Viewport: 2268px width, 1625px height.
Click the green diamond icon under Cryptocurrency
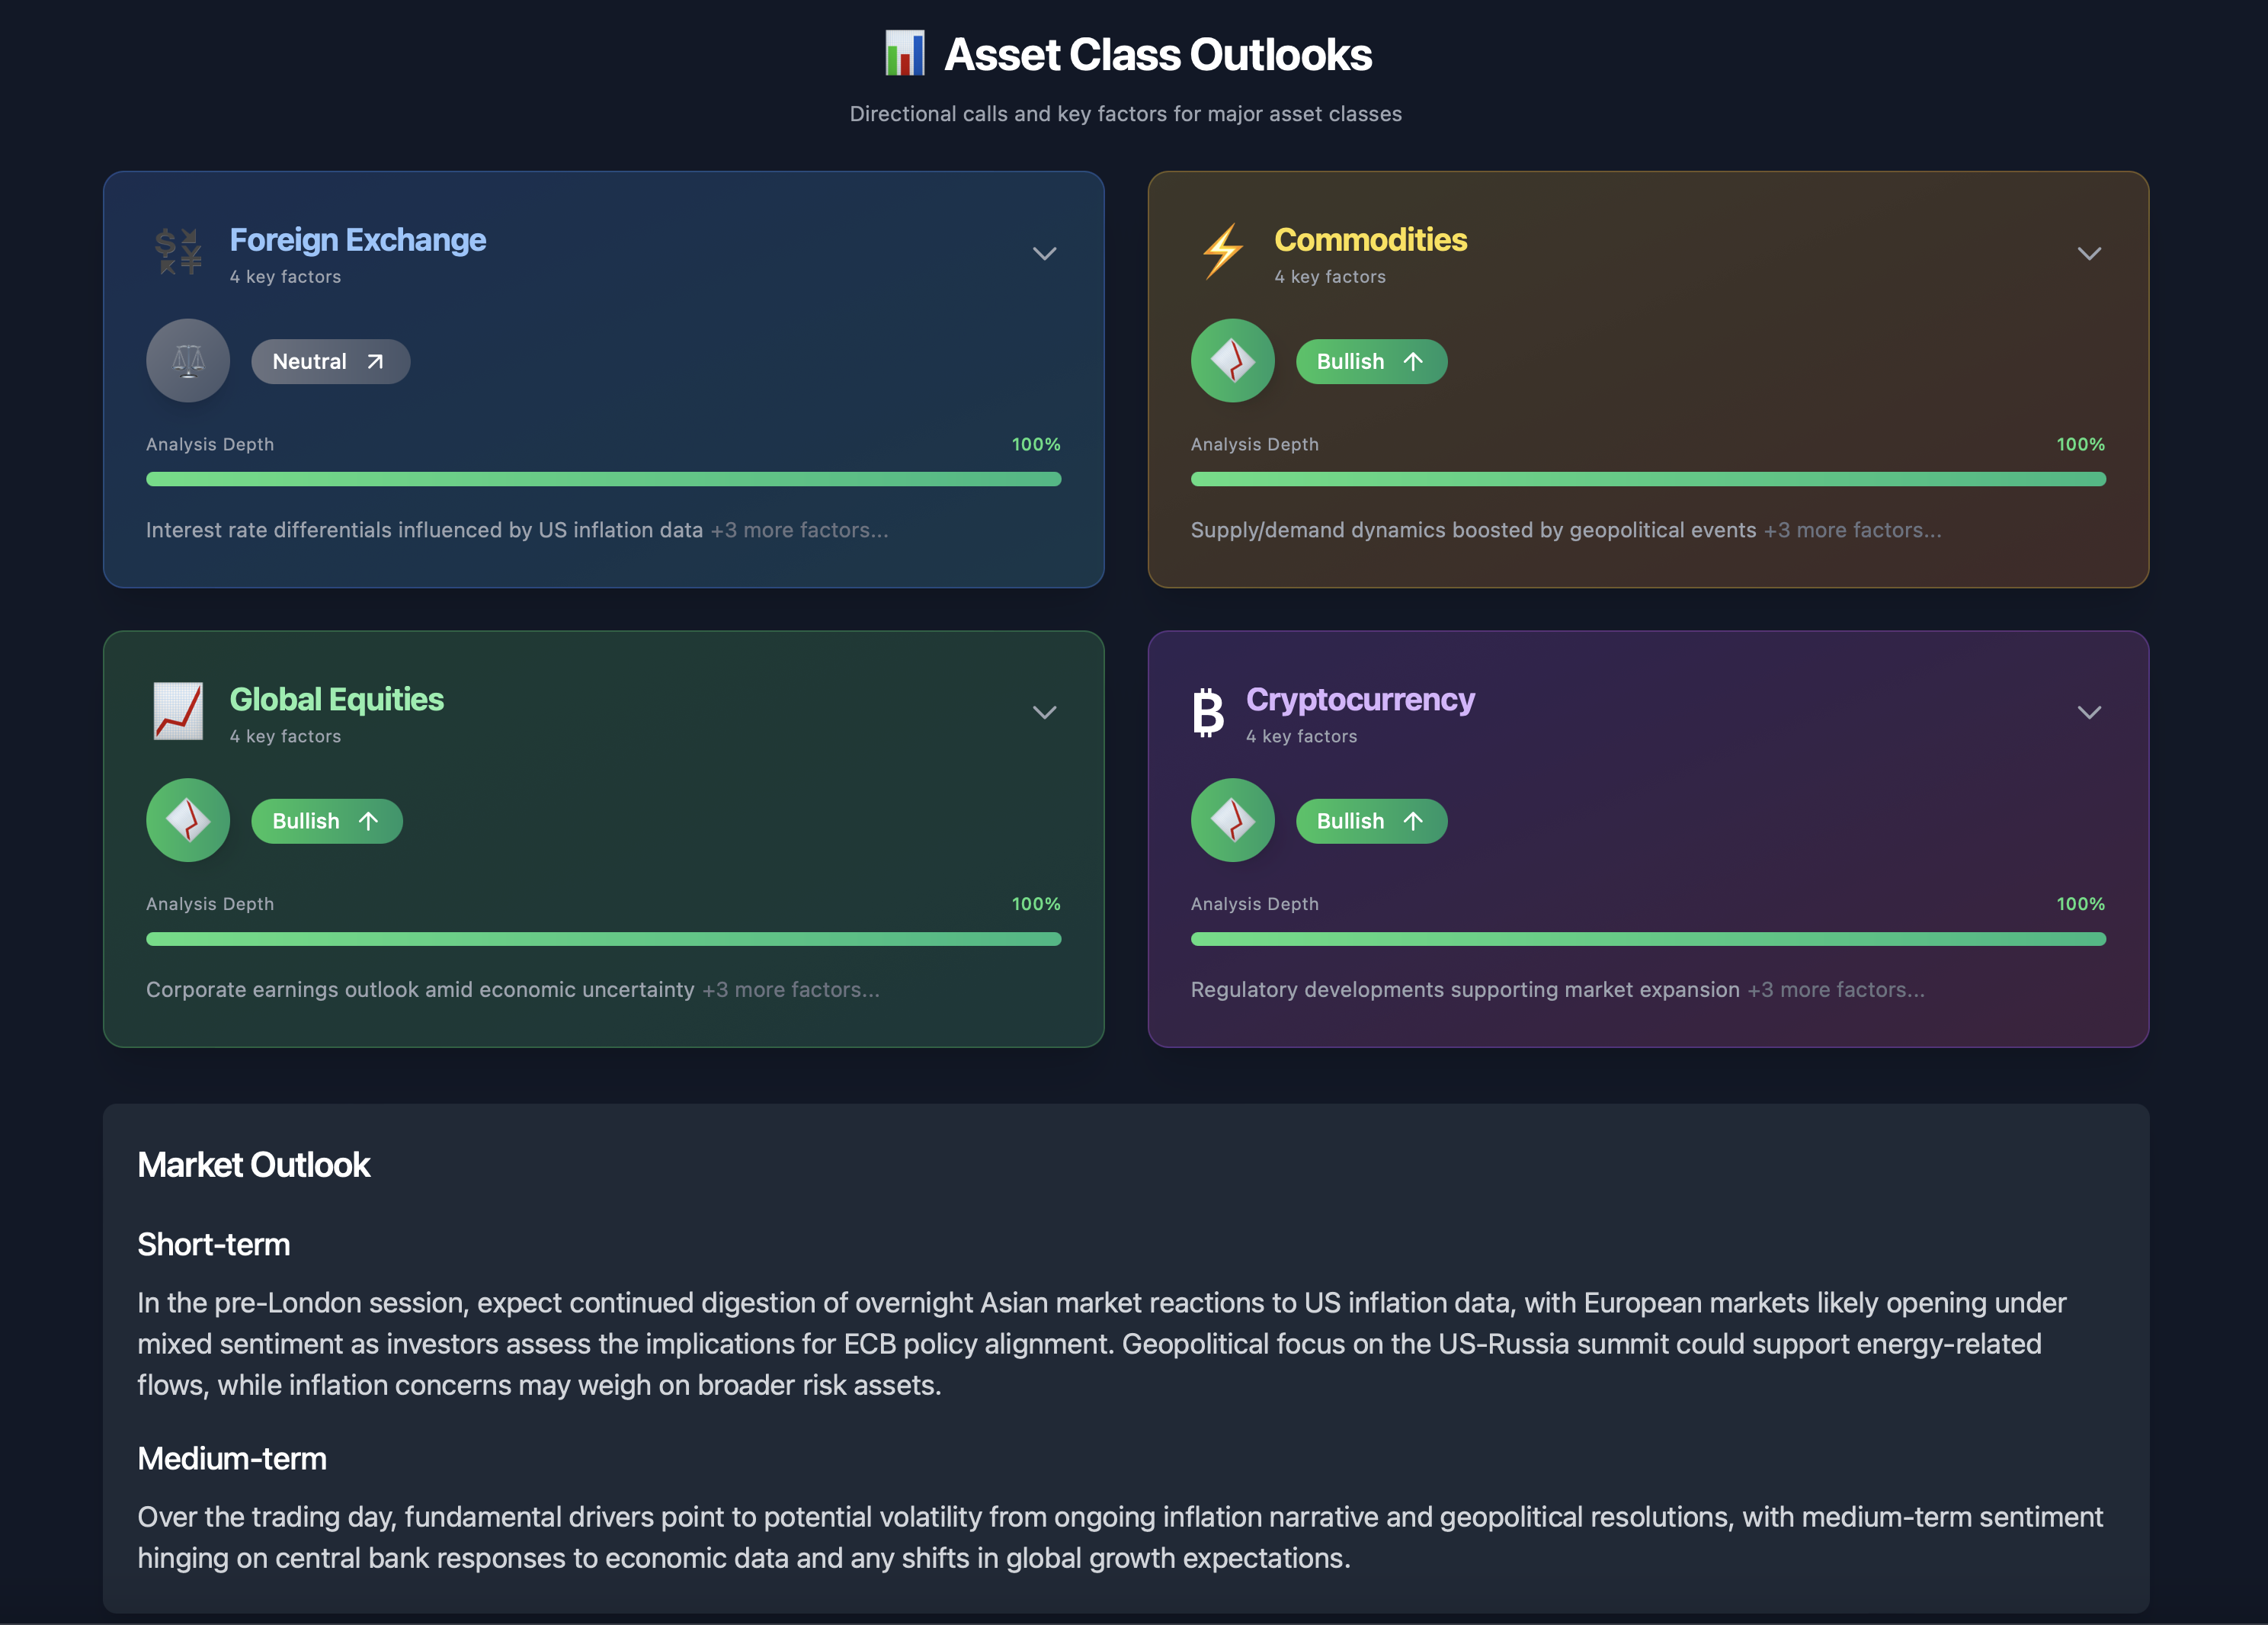click(x=1232, y=820)
